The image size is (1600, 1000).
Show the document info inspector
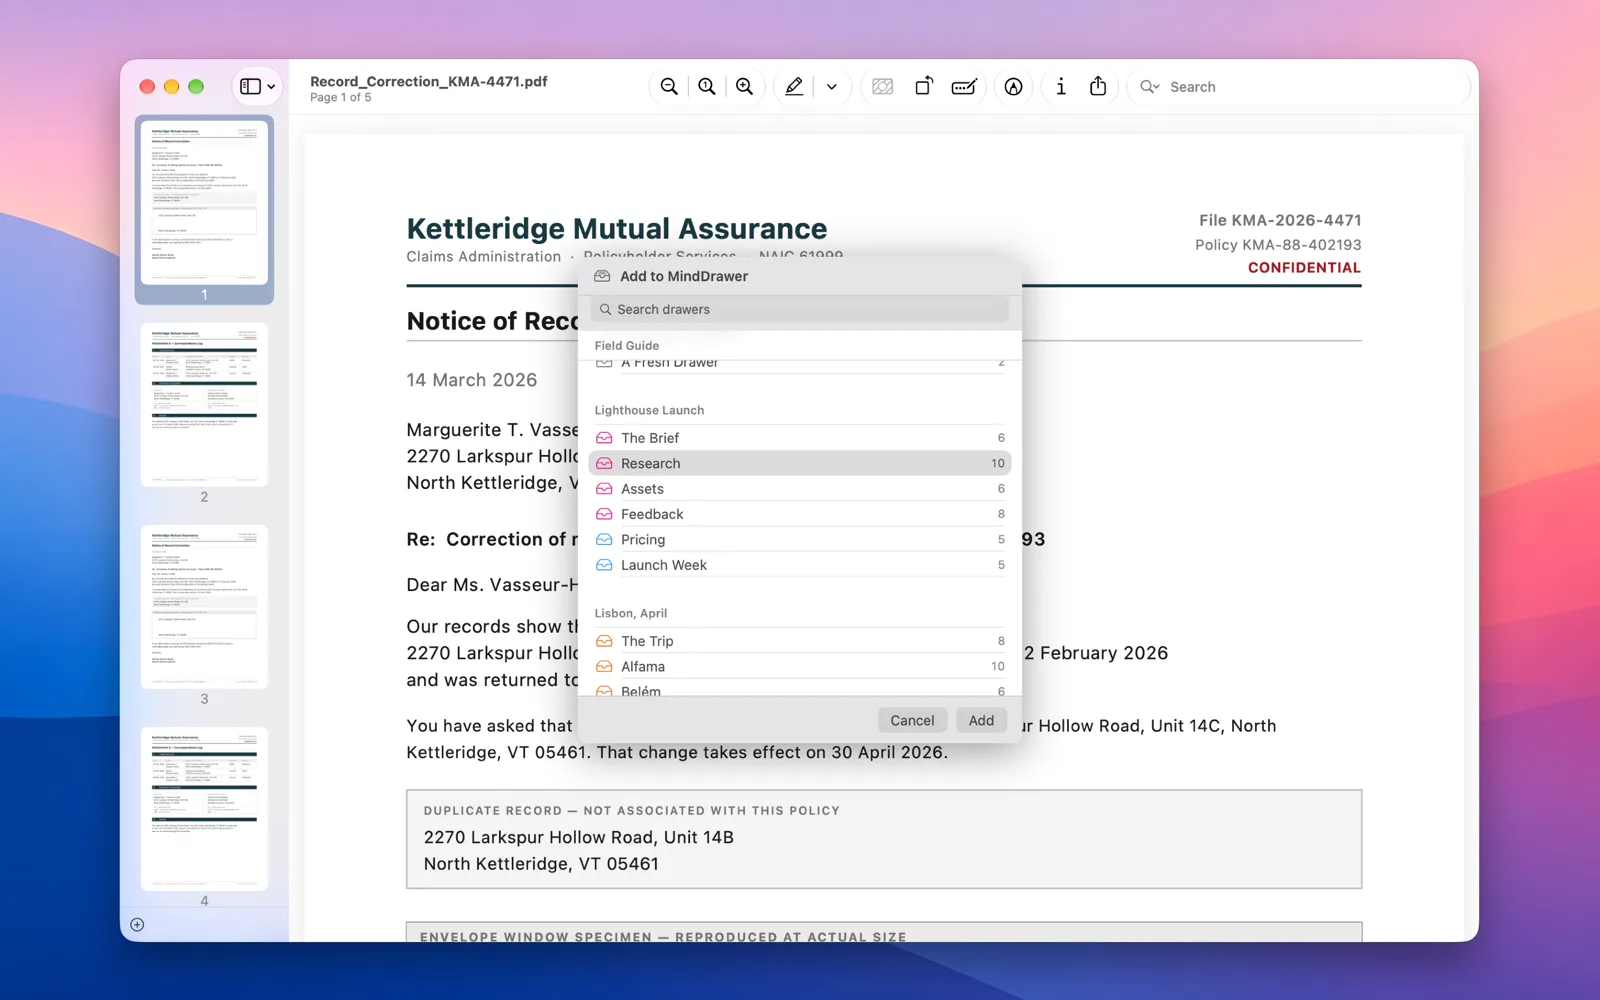[1061, 87]
